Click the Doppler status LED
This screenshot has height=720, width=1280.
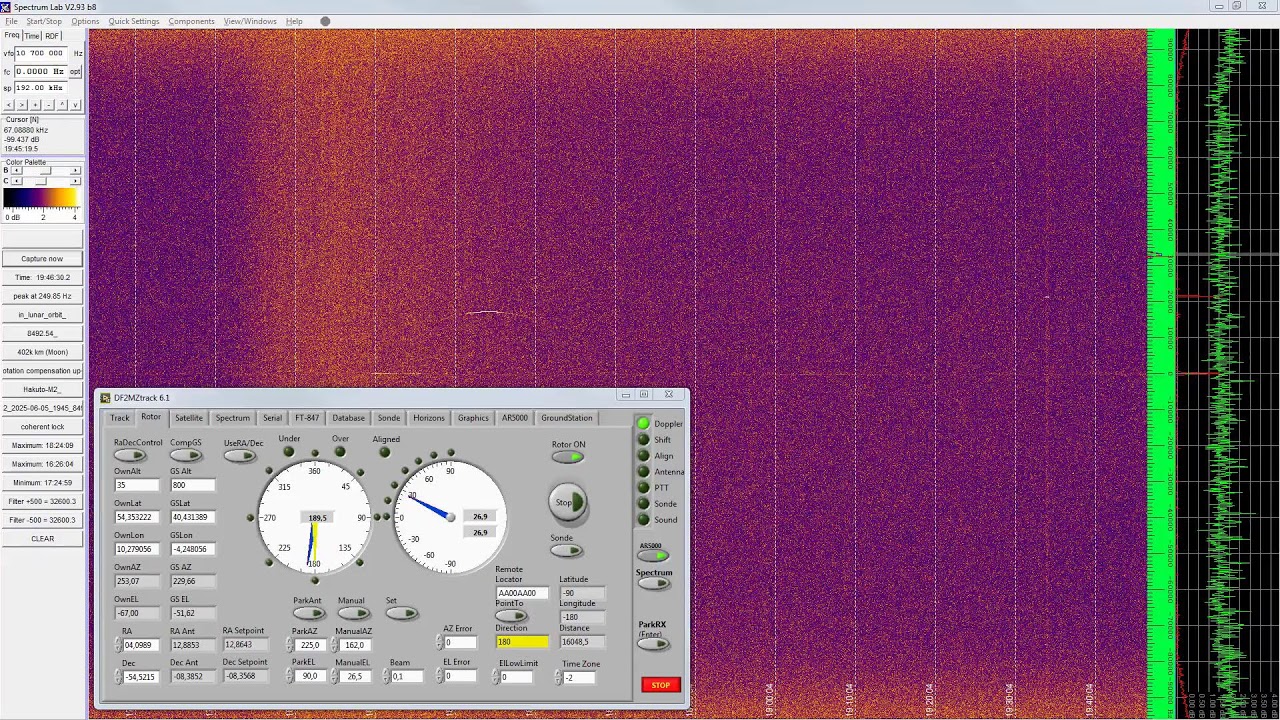click(644, 424)
